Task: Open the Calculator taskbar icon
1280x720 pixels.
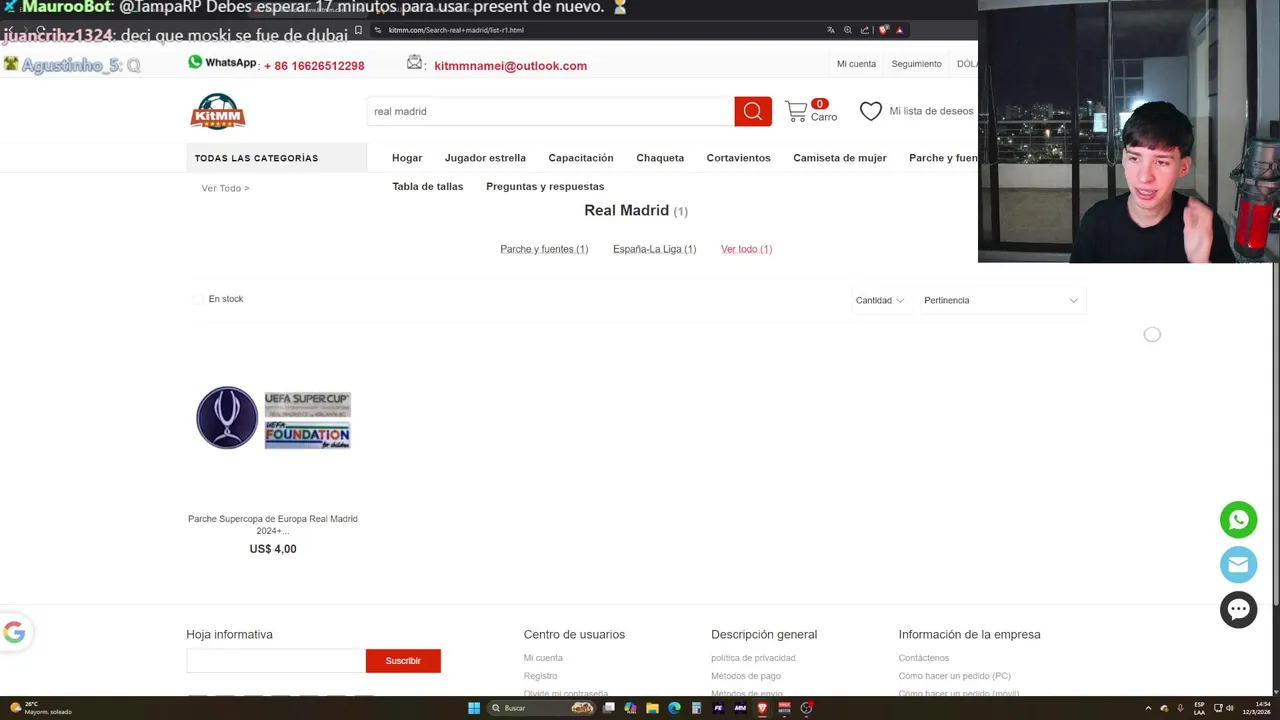Action: pos(696,708)
